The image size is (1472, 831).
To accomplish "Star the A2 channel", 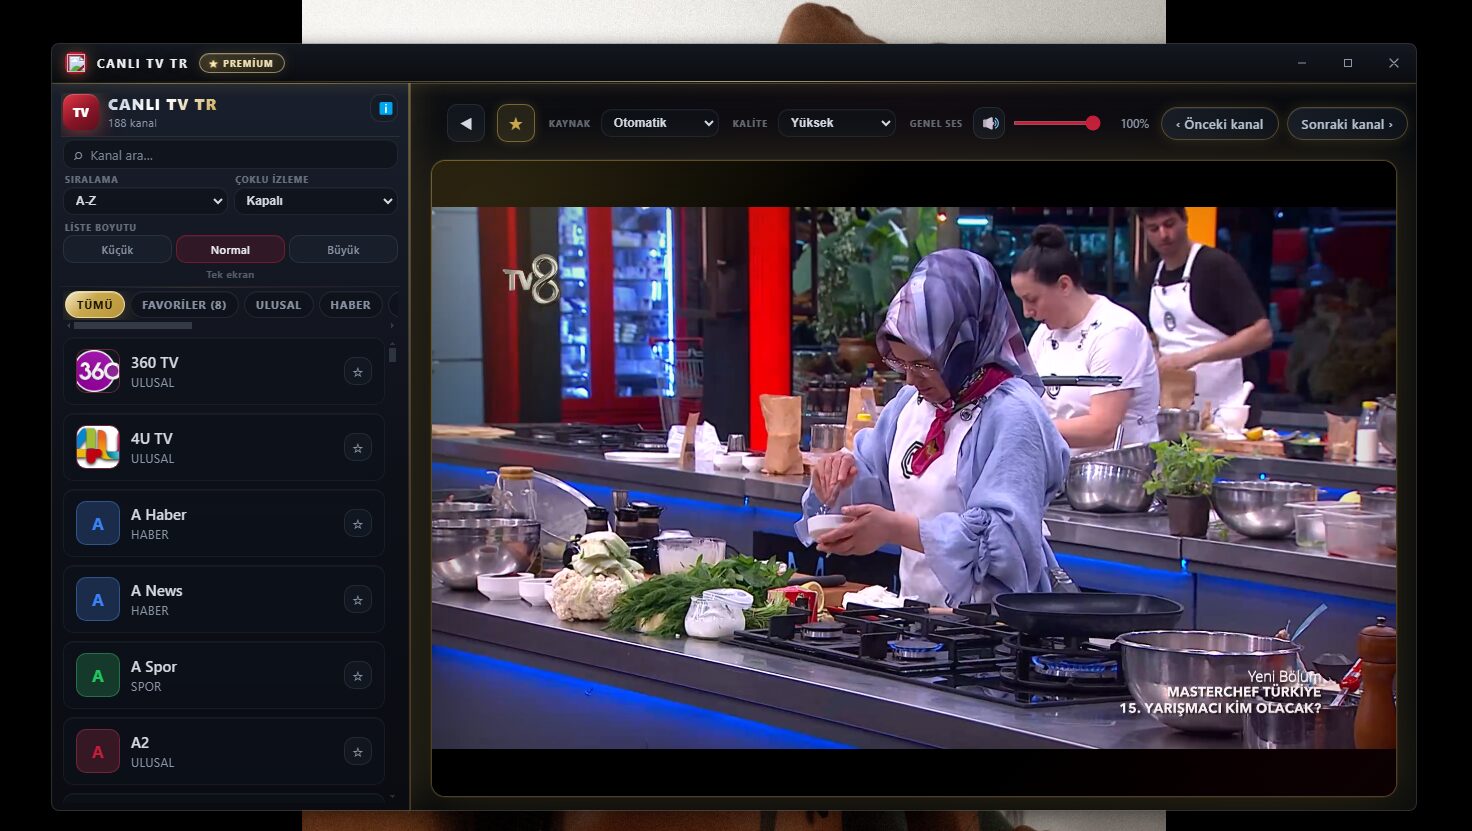I will pos(357,752).
